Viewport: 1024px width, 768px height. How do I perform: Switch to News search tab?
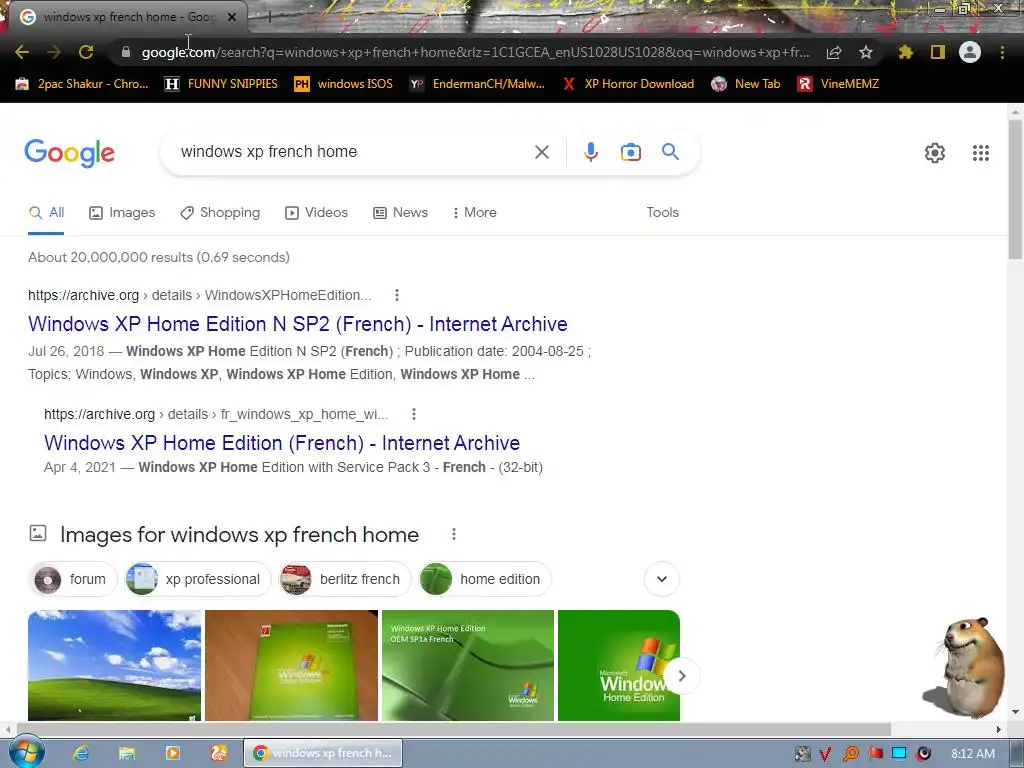point(400,213)
